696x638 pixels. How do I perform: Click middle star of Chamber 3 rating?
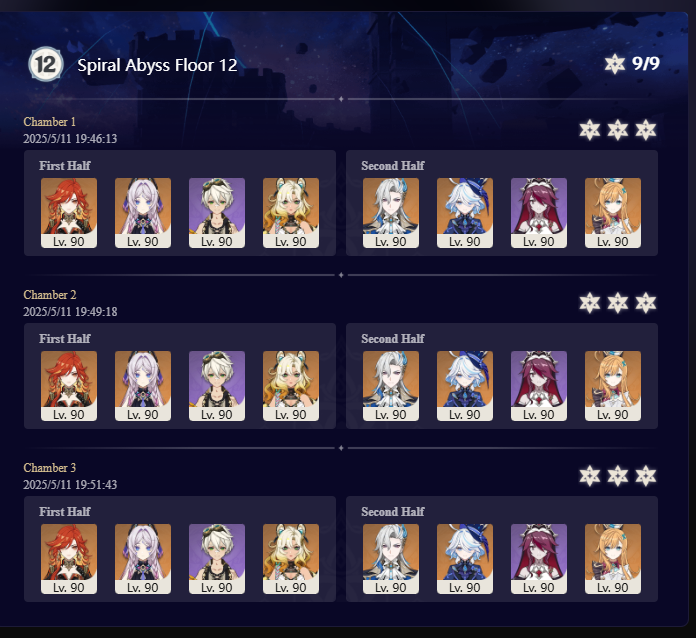tap(618, 476)
